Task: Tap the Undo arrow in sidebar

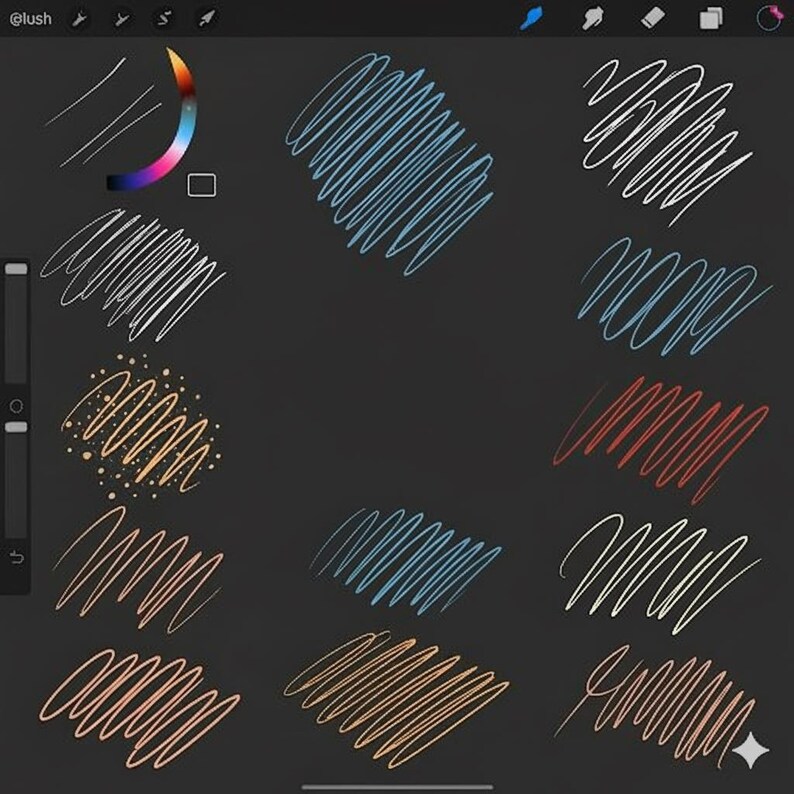Action: click(x=16, y=558)
